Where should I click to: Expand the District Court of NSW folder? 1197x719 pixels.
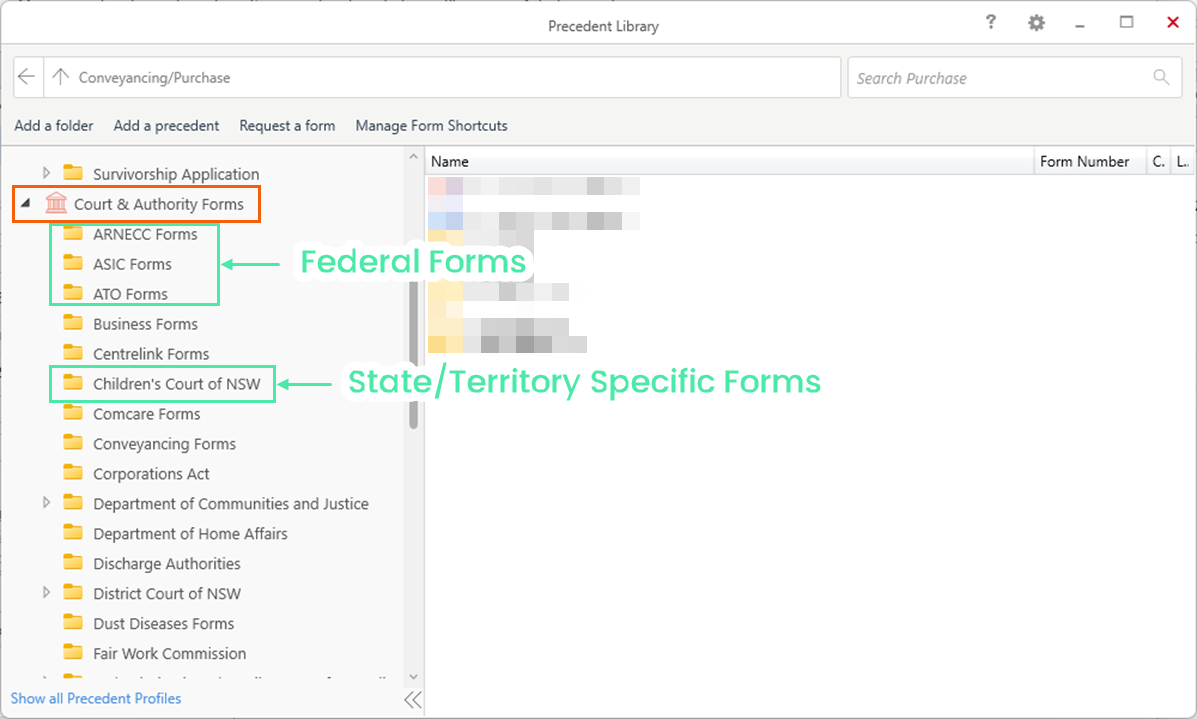[46, 593]
